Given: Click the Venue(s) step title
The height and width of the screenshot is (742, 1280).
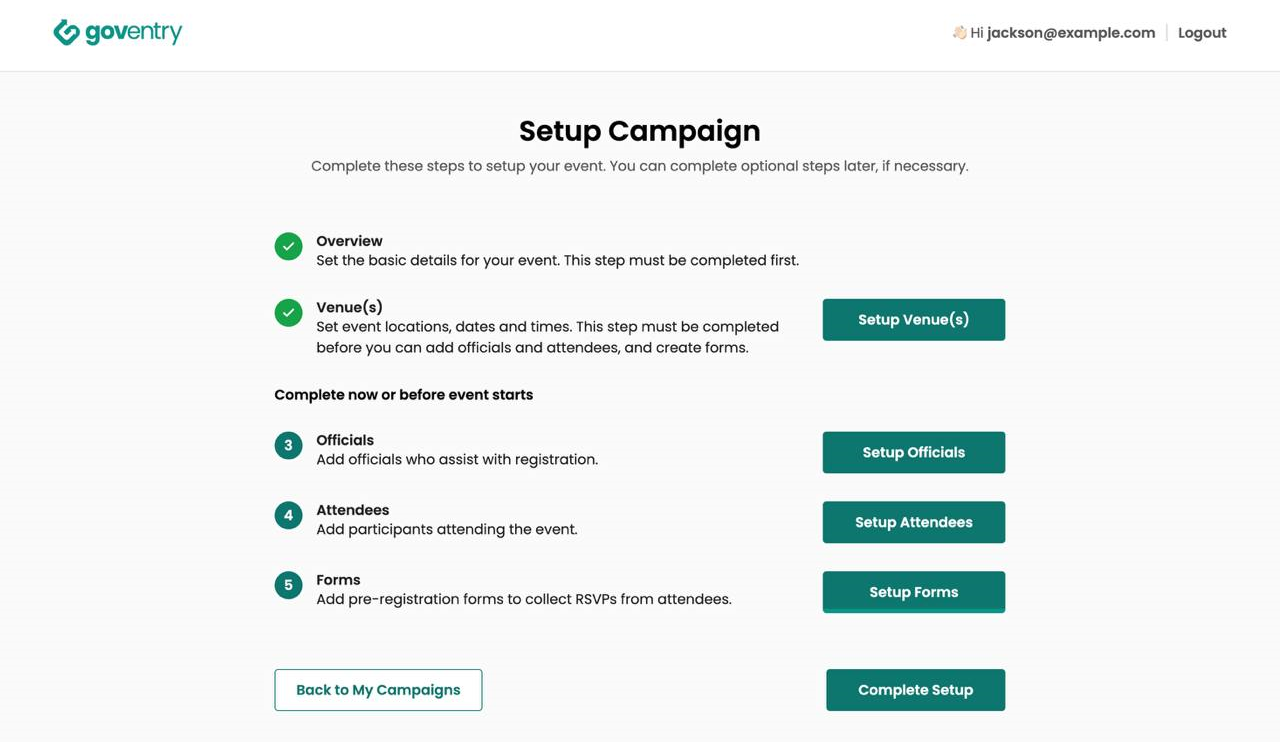Looking at the screenshot, I should click(349, 307).
